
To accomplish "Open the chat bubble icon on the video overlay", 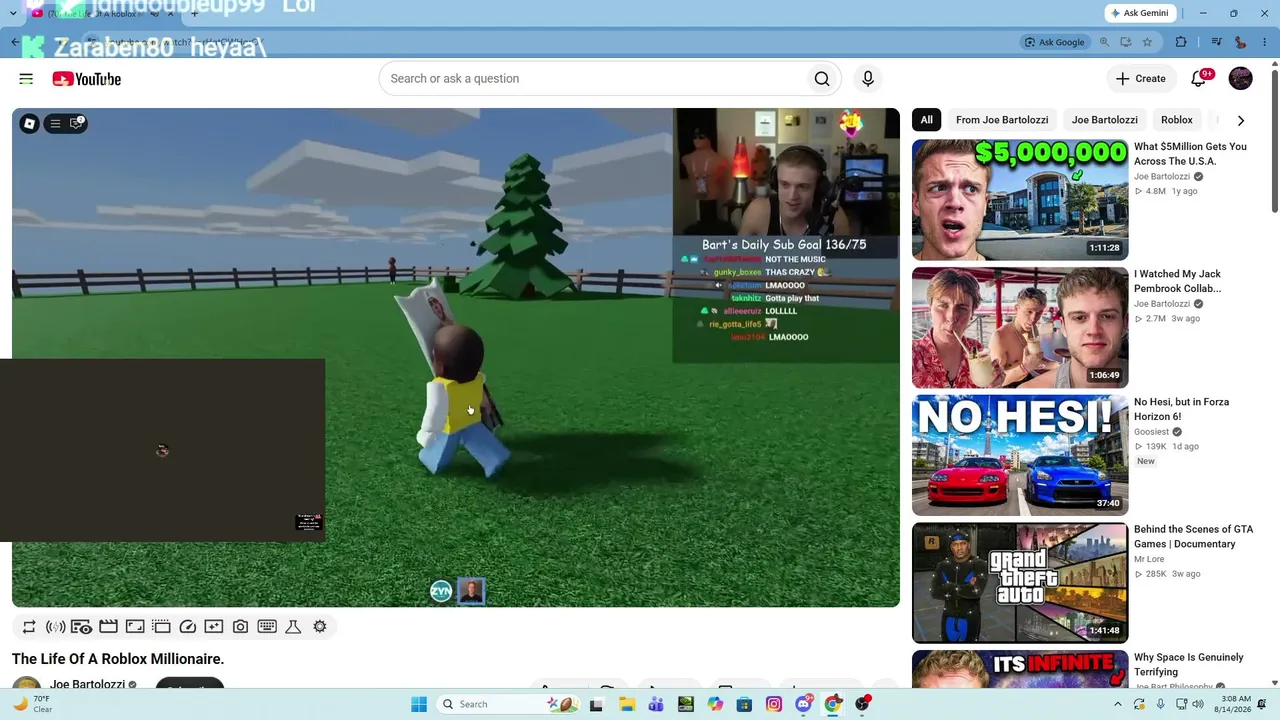I will click(x=76, y=124).
